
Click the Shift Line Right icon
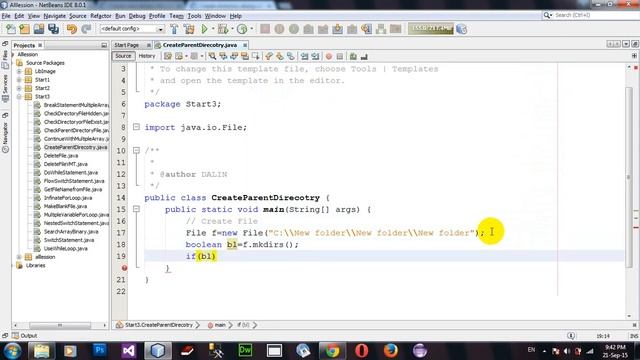click(x=316, y=56)
